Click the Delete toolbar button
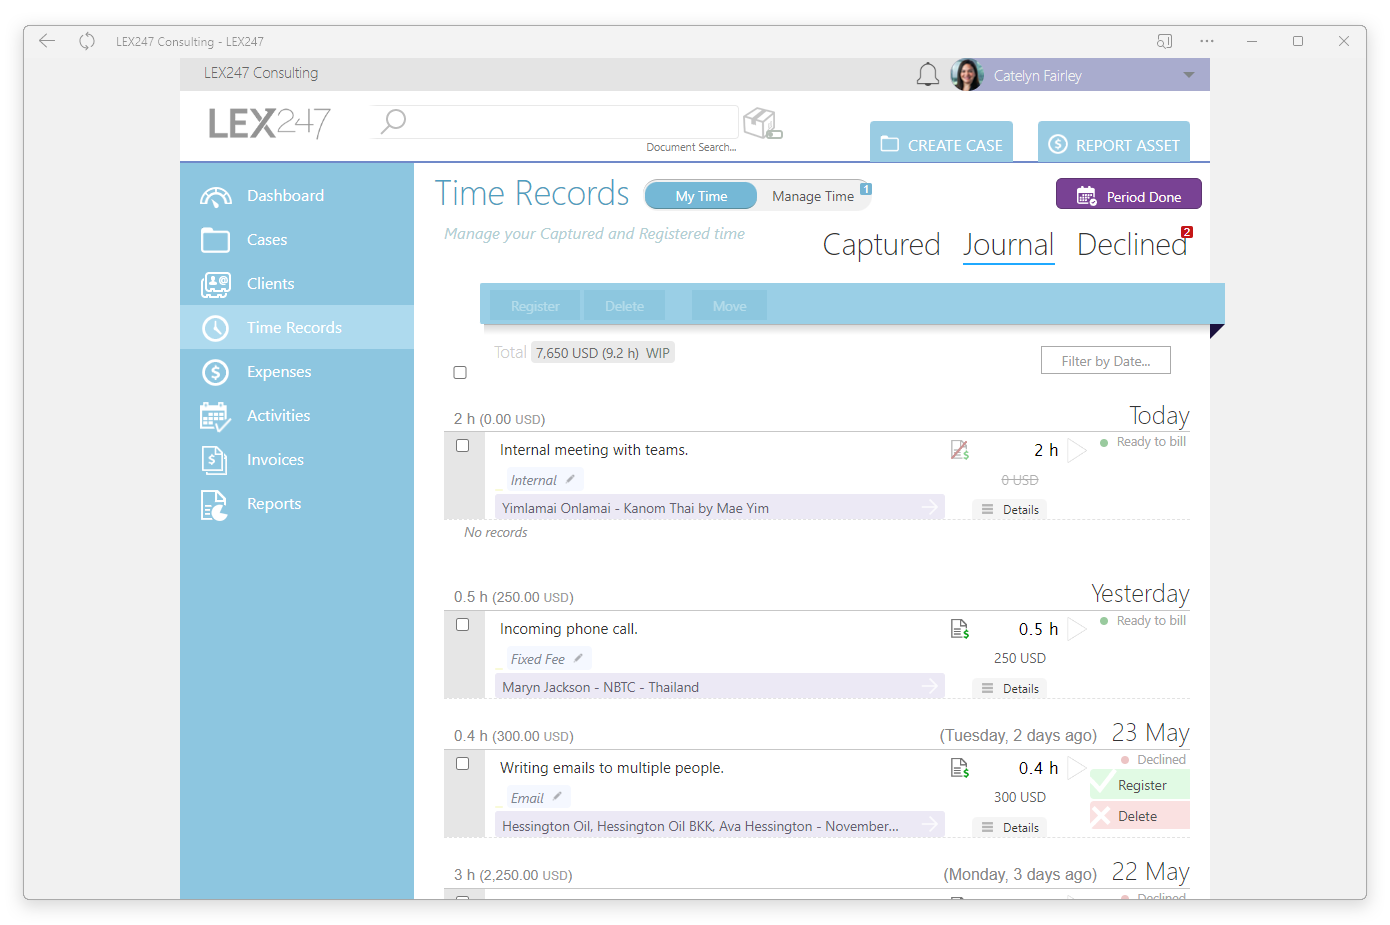Viewport: 1390px width, 925px height. click(x=624, y=306)
